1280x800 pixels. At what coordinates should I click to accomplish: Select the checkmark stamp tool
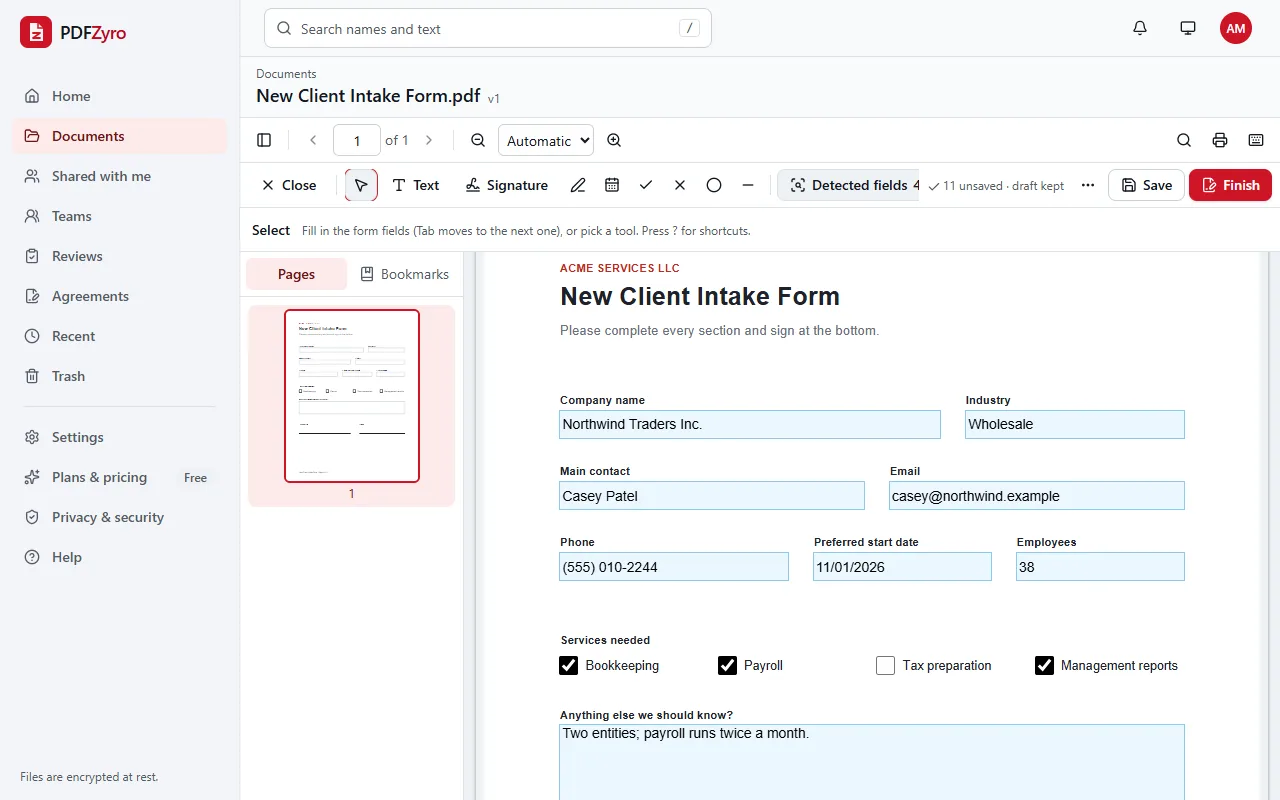pyautogui.click(x=646, y=185)
